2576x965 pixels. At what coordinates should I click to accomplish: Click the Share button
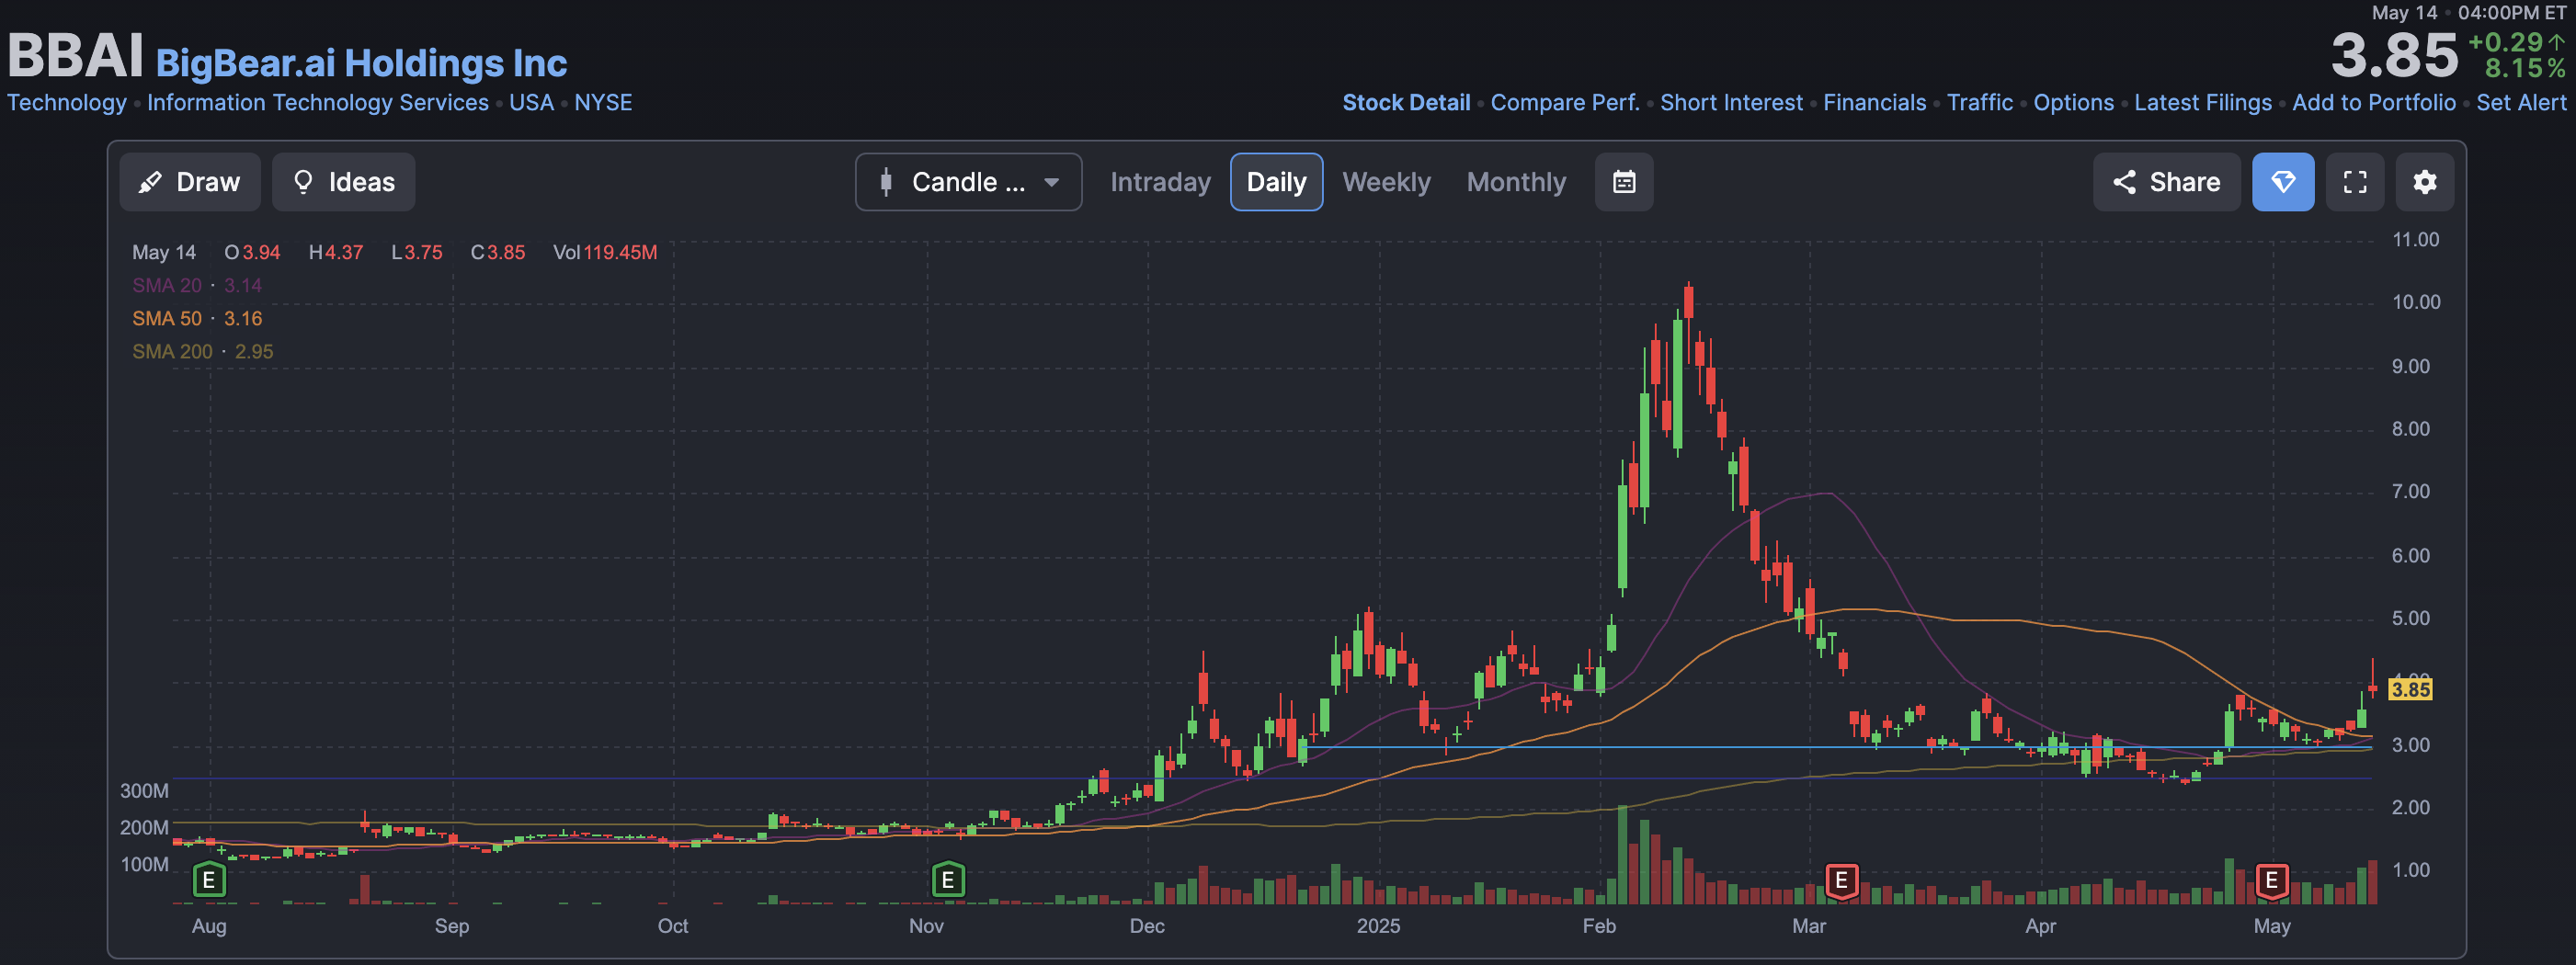2166,182
